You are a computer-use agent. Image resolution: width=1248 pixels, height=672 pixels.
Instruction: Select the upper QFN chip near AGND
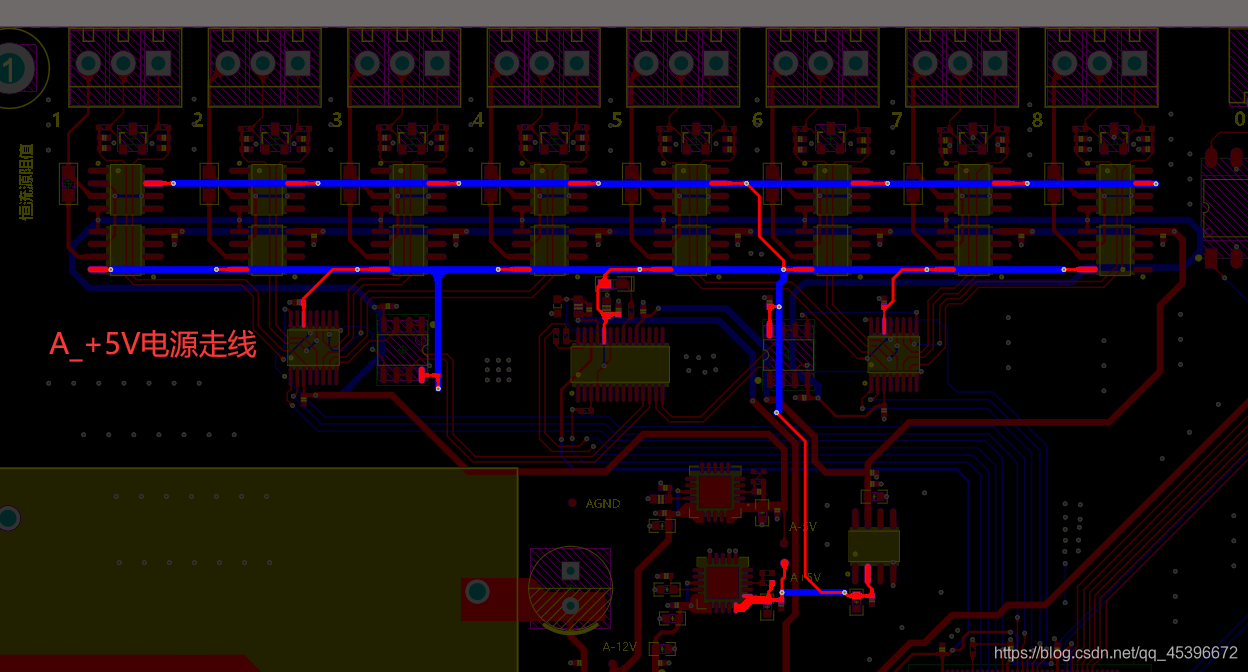click(x=714, y=491)
